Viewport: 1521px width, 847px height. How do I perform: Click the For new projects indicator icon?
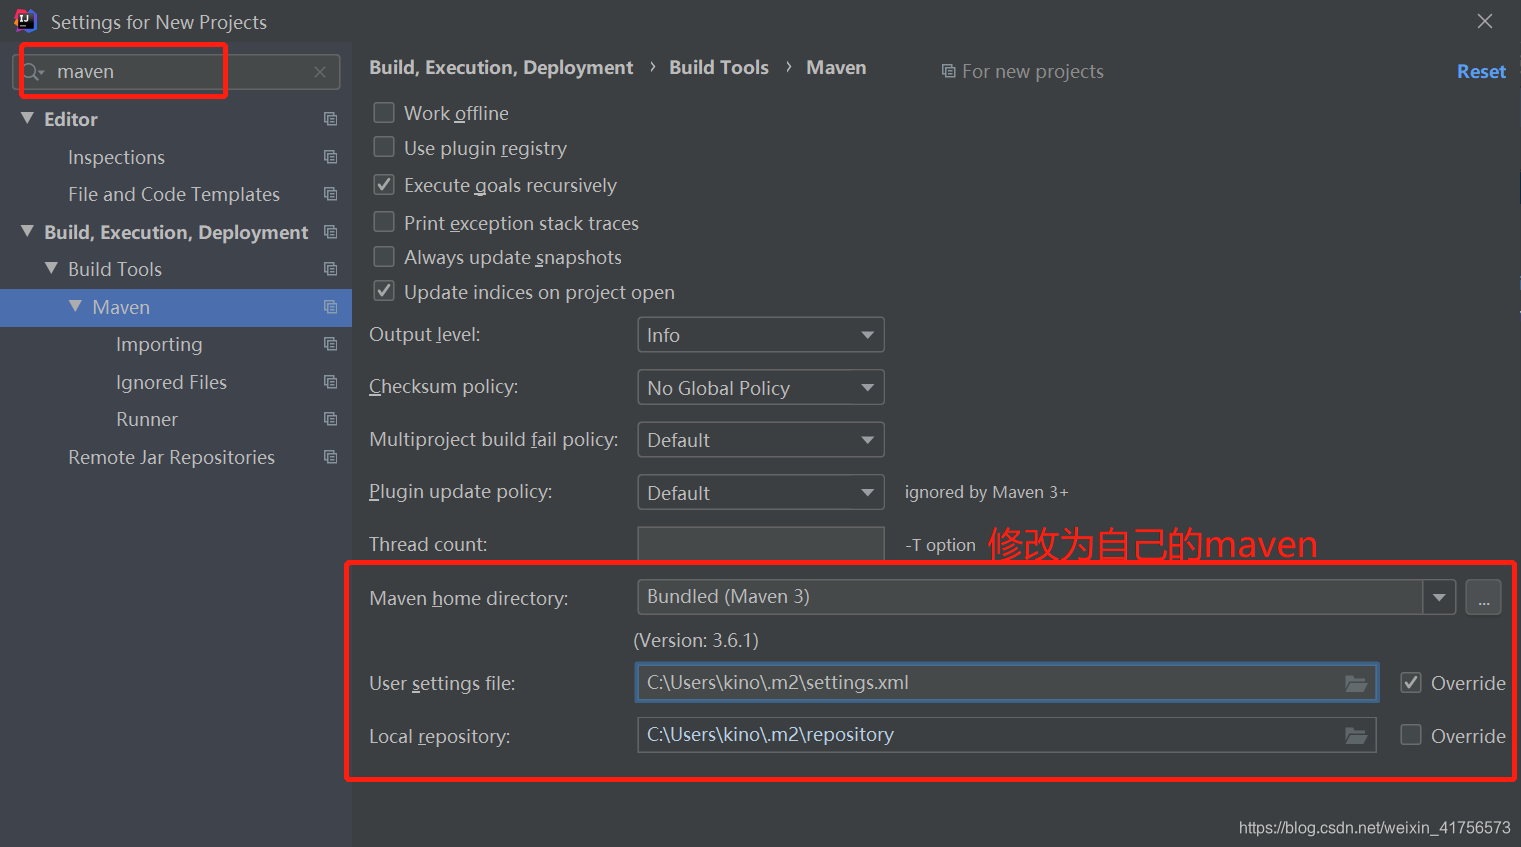pyautogui.click(x=948, y=72)
